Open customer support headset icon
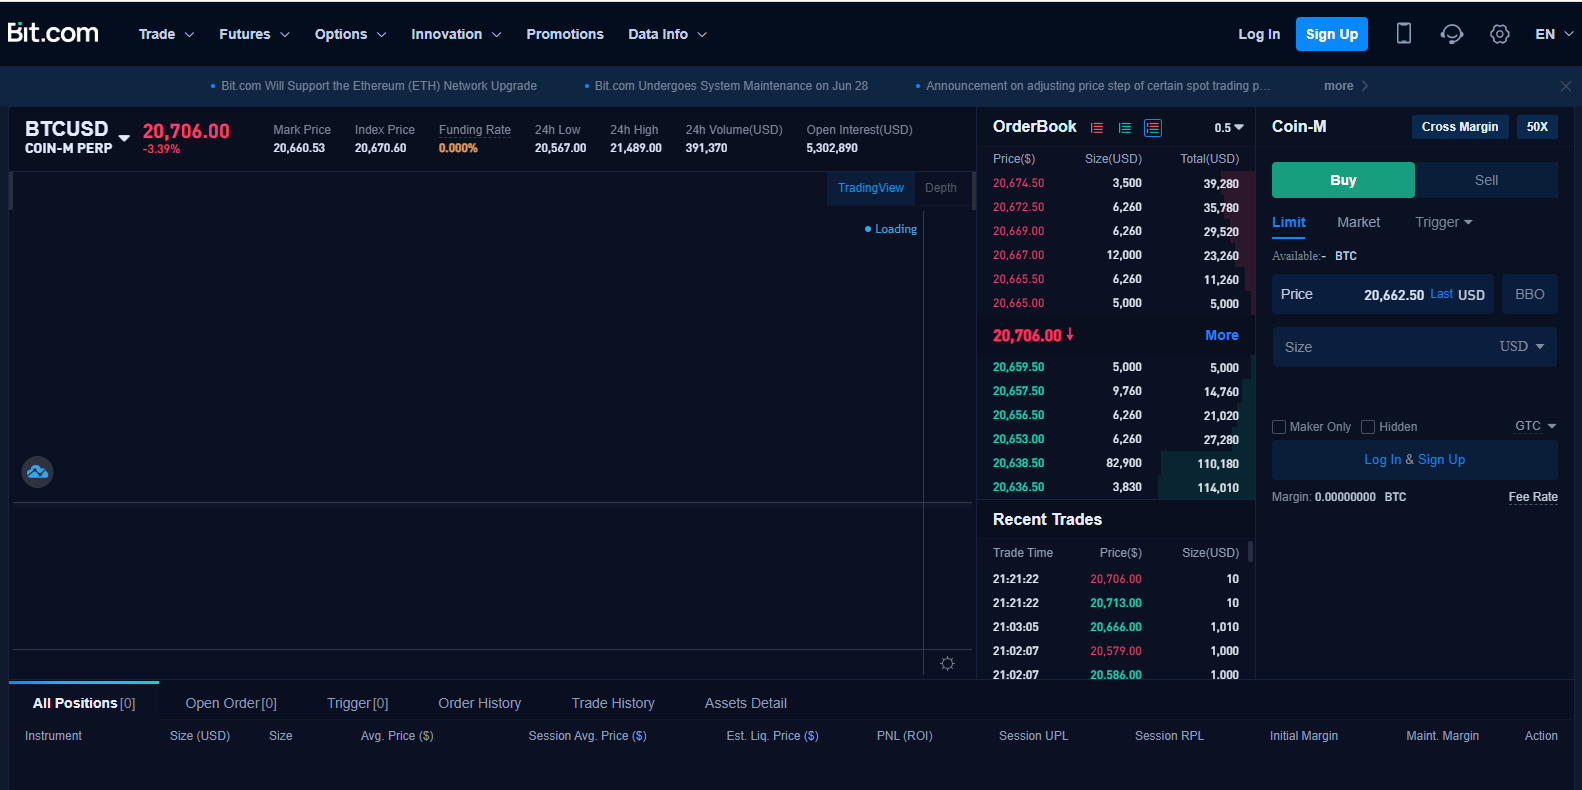The image size is (1582, 790). pyautogui.click(x=1452, y=34)
